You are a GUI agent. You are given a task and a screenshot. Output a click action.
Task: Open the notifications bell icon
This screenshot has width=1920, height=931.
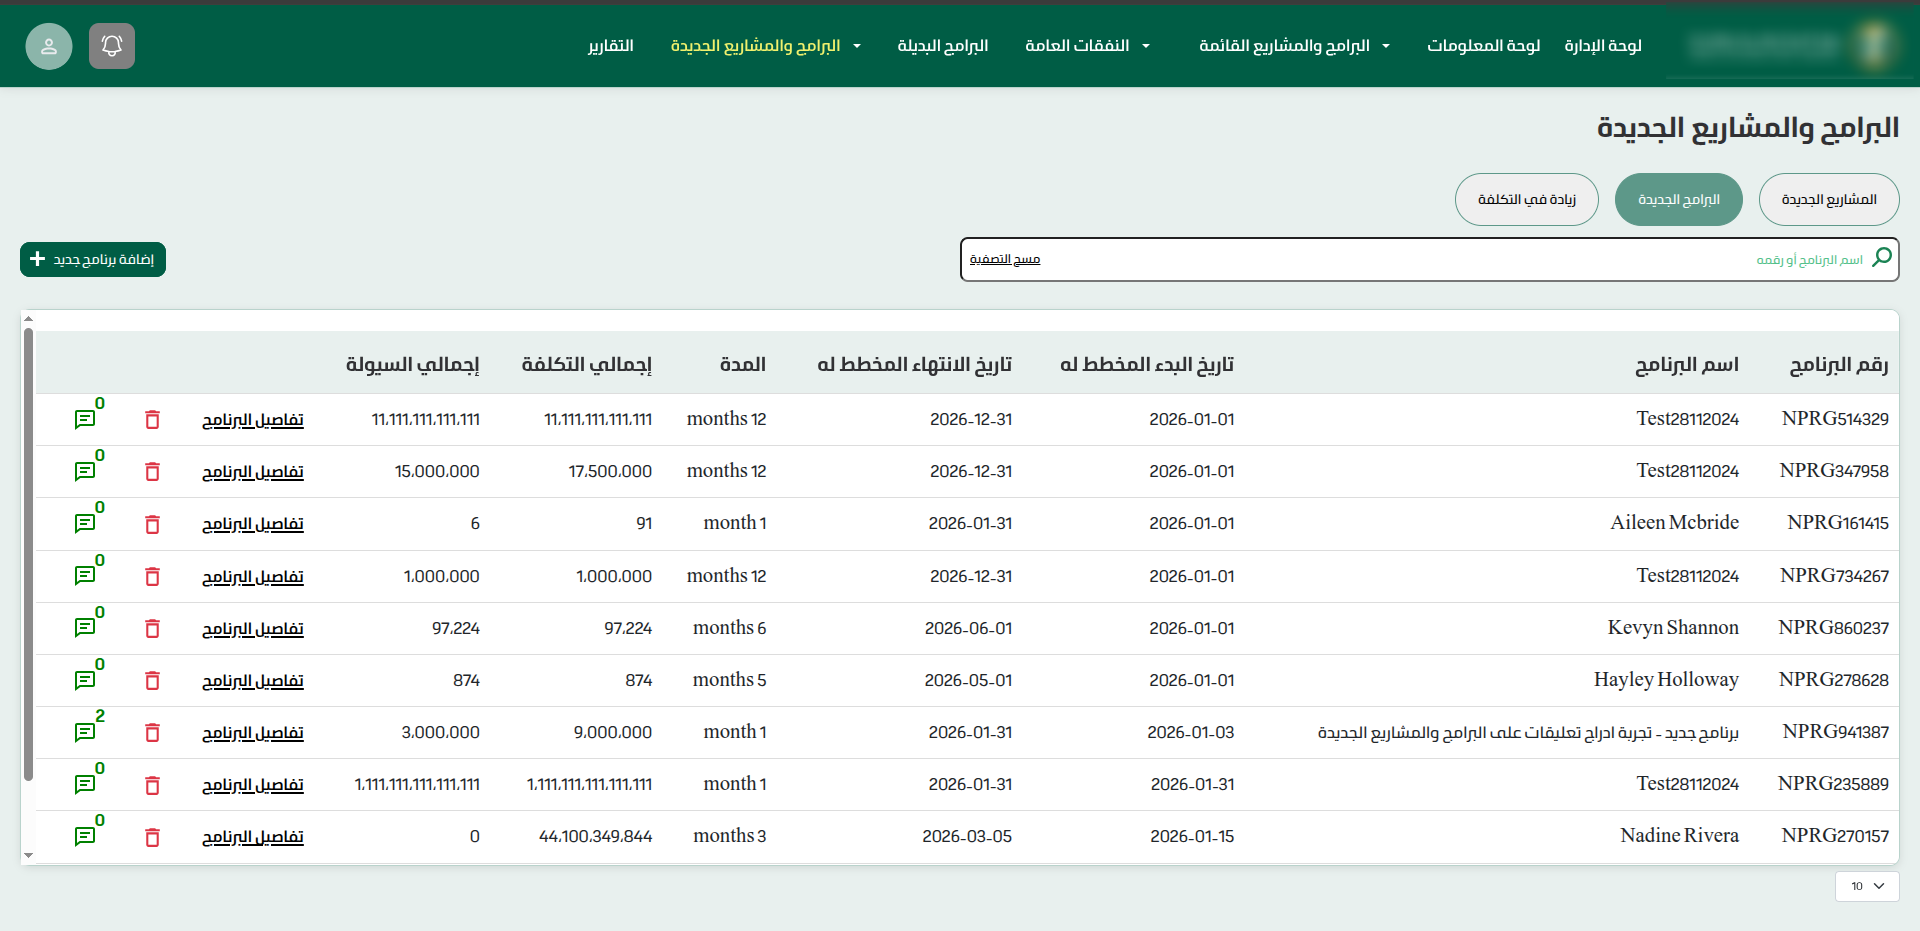112,46
